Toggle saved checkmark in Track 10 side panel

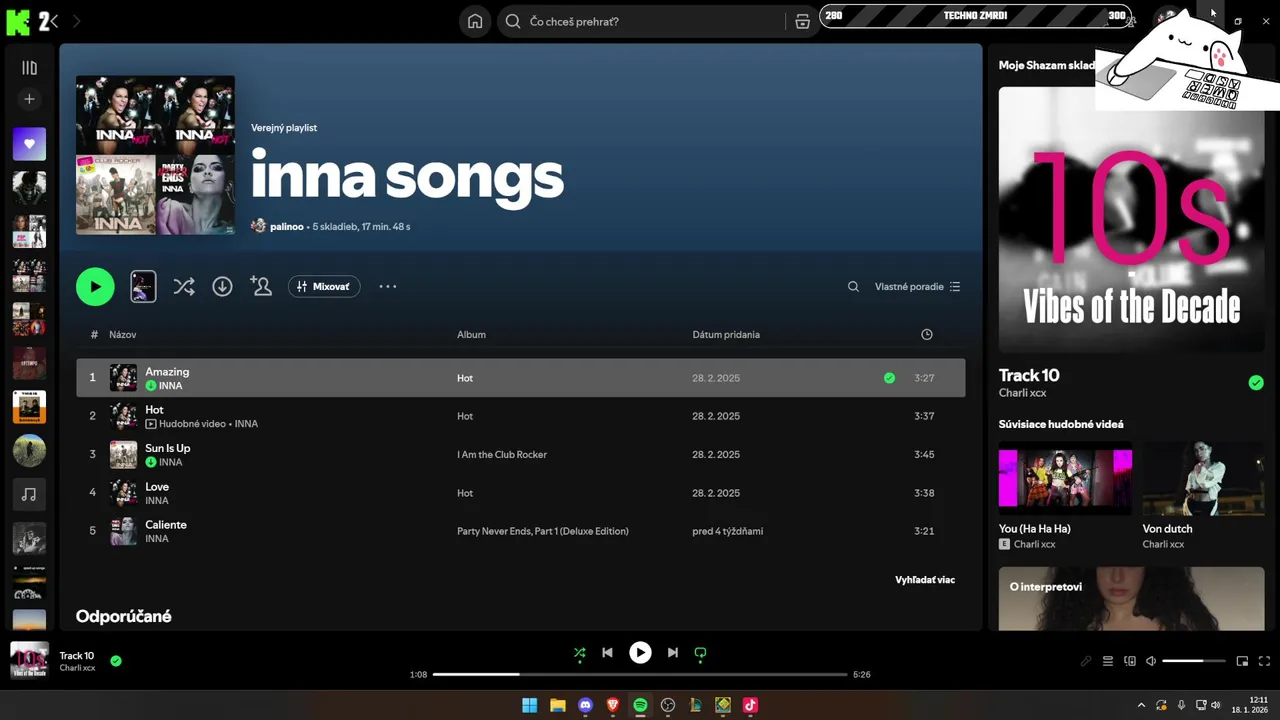click(x=1256, y=383)
